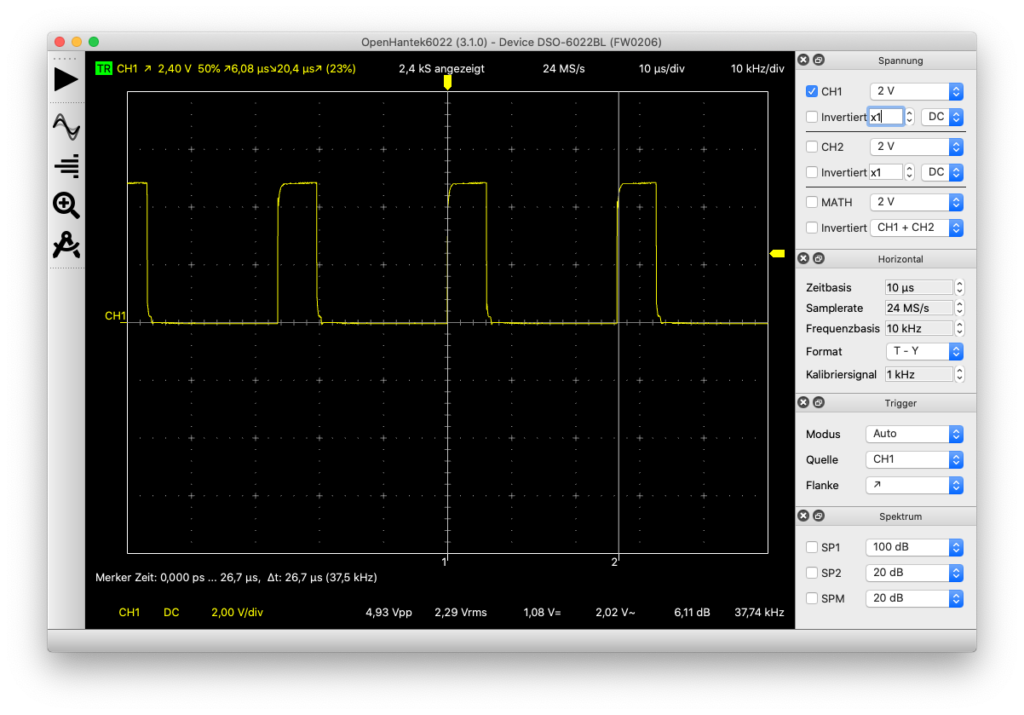Click the Zeitbasis 10 µs field

[919, 287]
